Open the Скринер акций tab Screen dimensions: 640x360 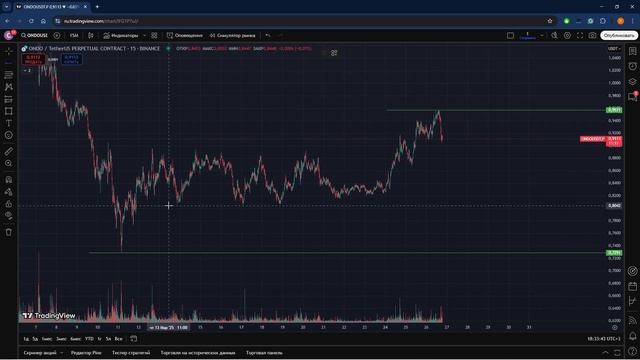40,353
